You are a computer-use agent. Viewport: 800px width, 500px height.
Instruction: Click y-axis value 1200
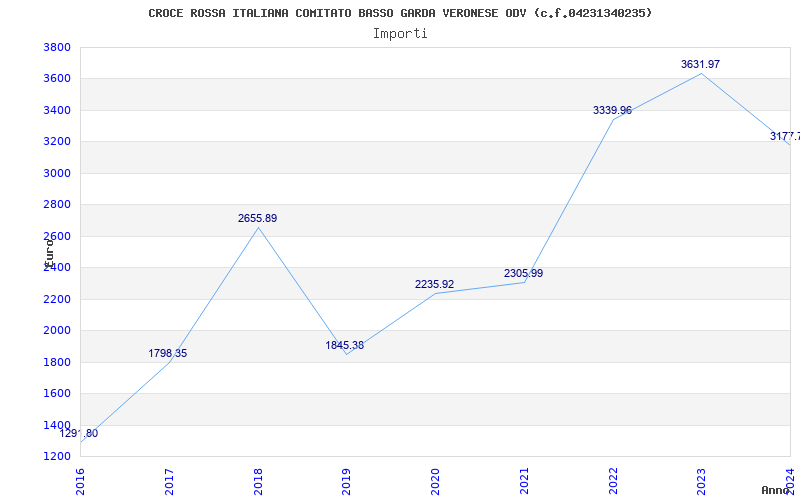click(57, 456)
